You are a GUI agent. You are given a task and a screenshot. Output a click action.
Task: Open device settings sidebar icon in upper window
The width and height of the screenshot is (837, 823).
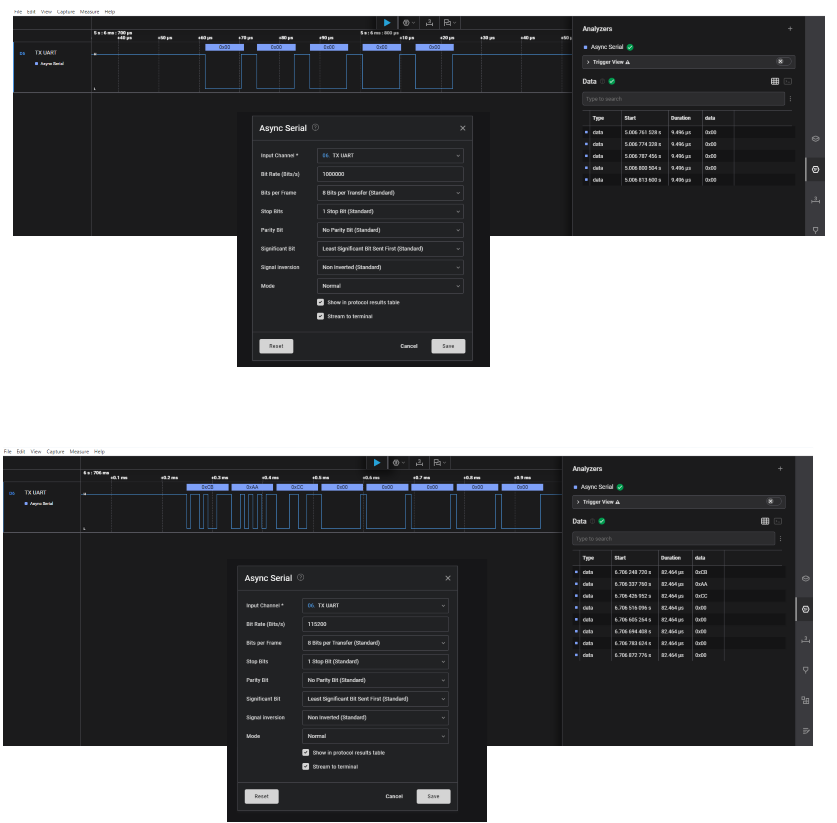pyautogui.click(x=815, y=139)
